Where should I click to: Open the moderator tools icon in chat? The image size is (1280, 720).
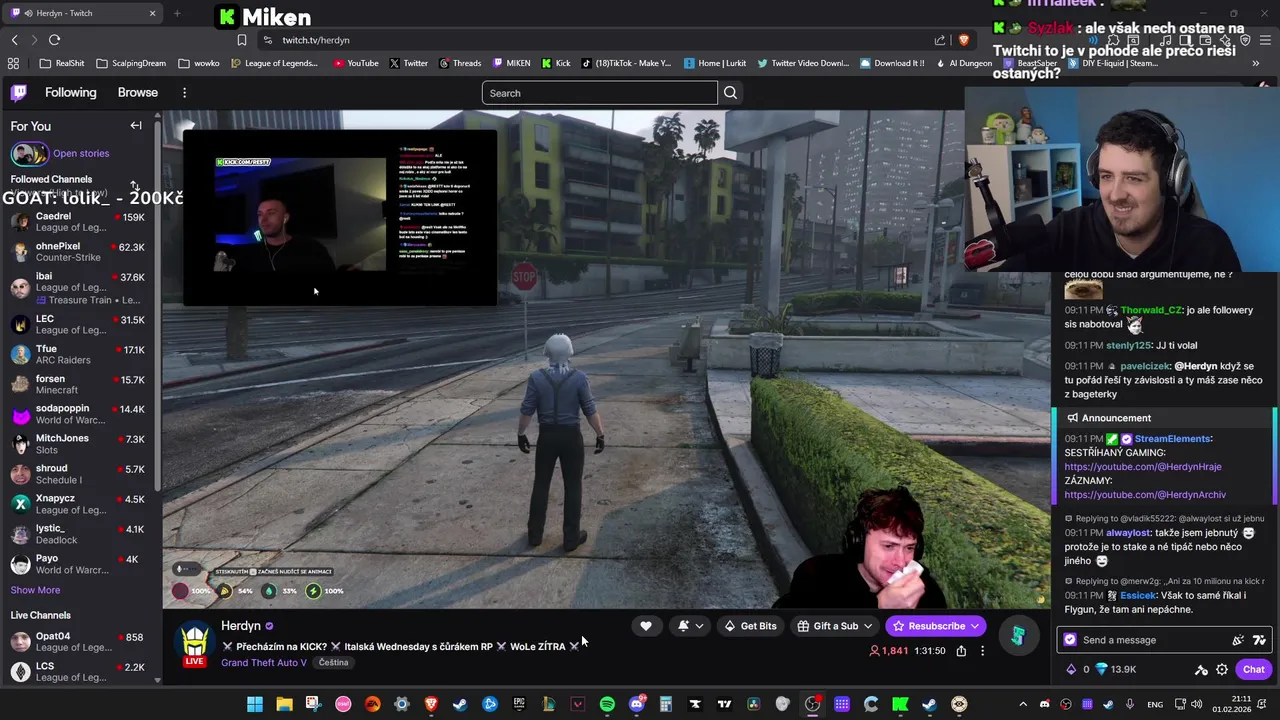coord(1202,670)
